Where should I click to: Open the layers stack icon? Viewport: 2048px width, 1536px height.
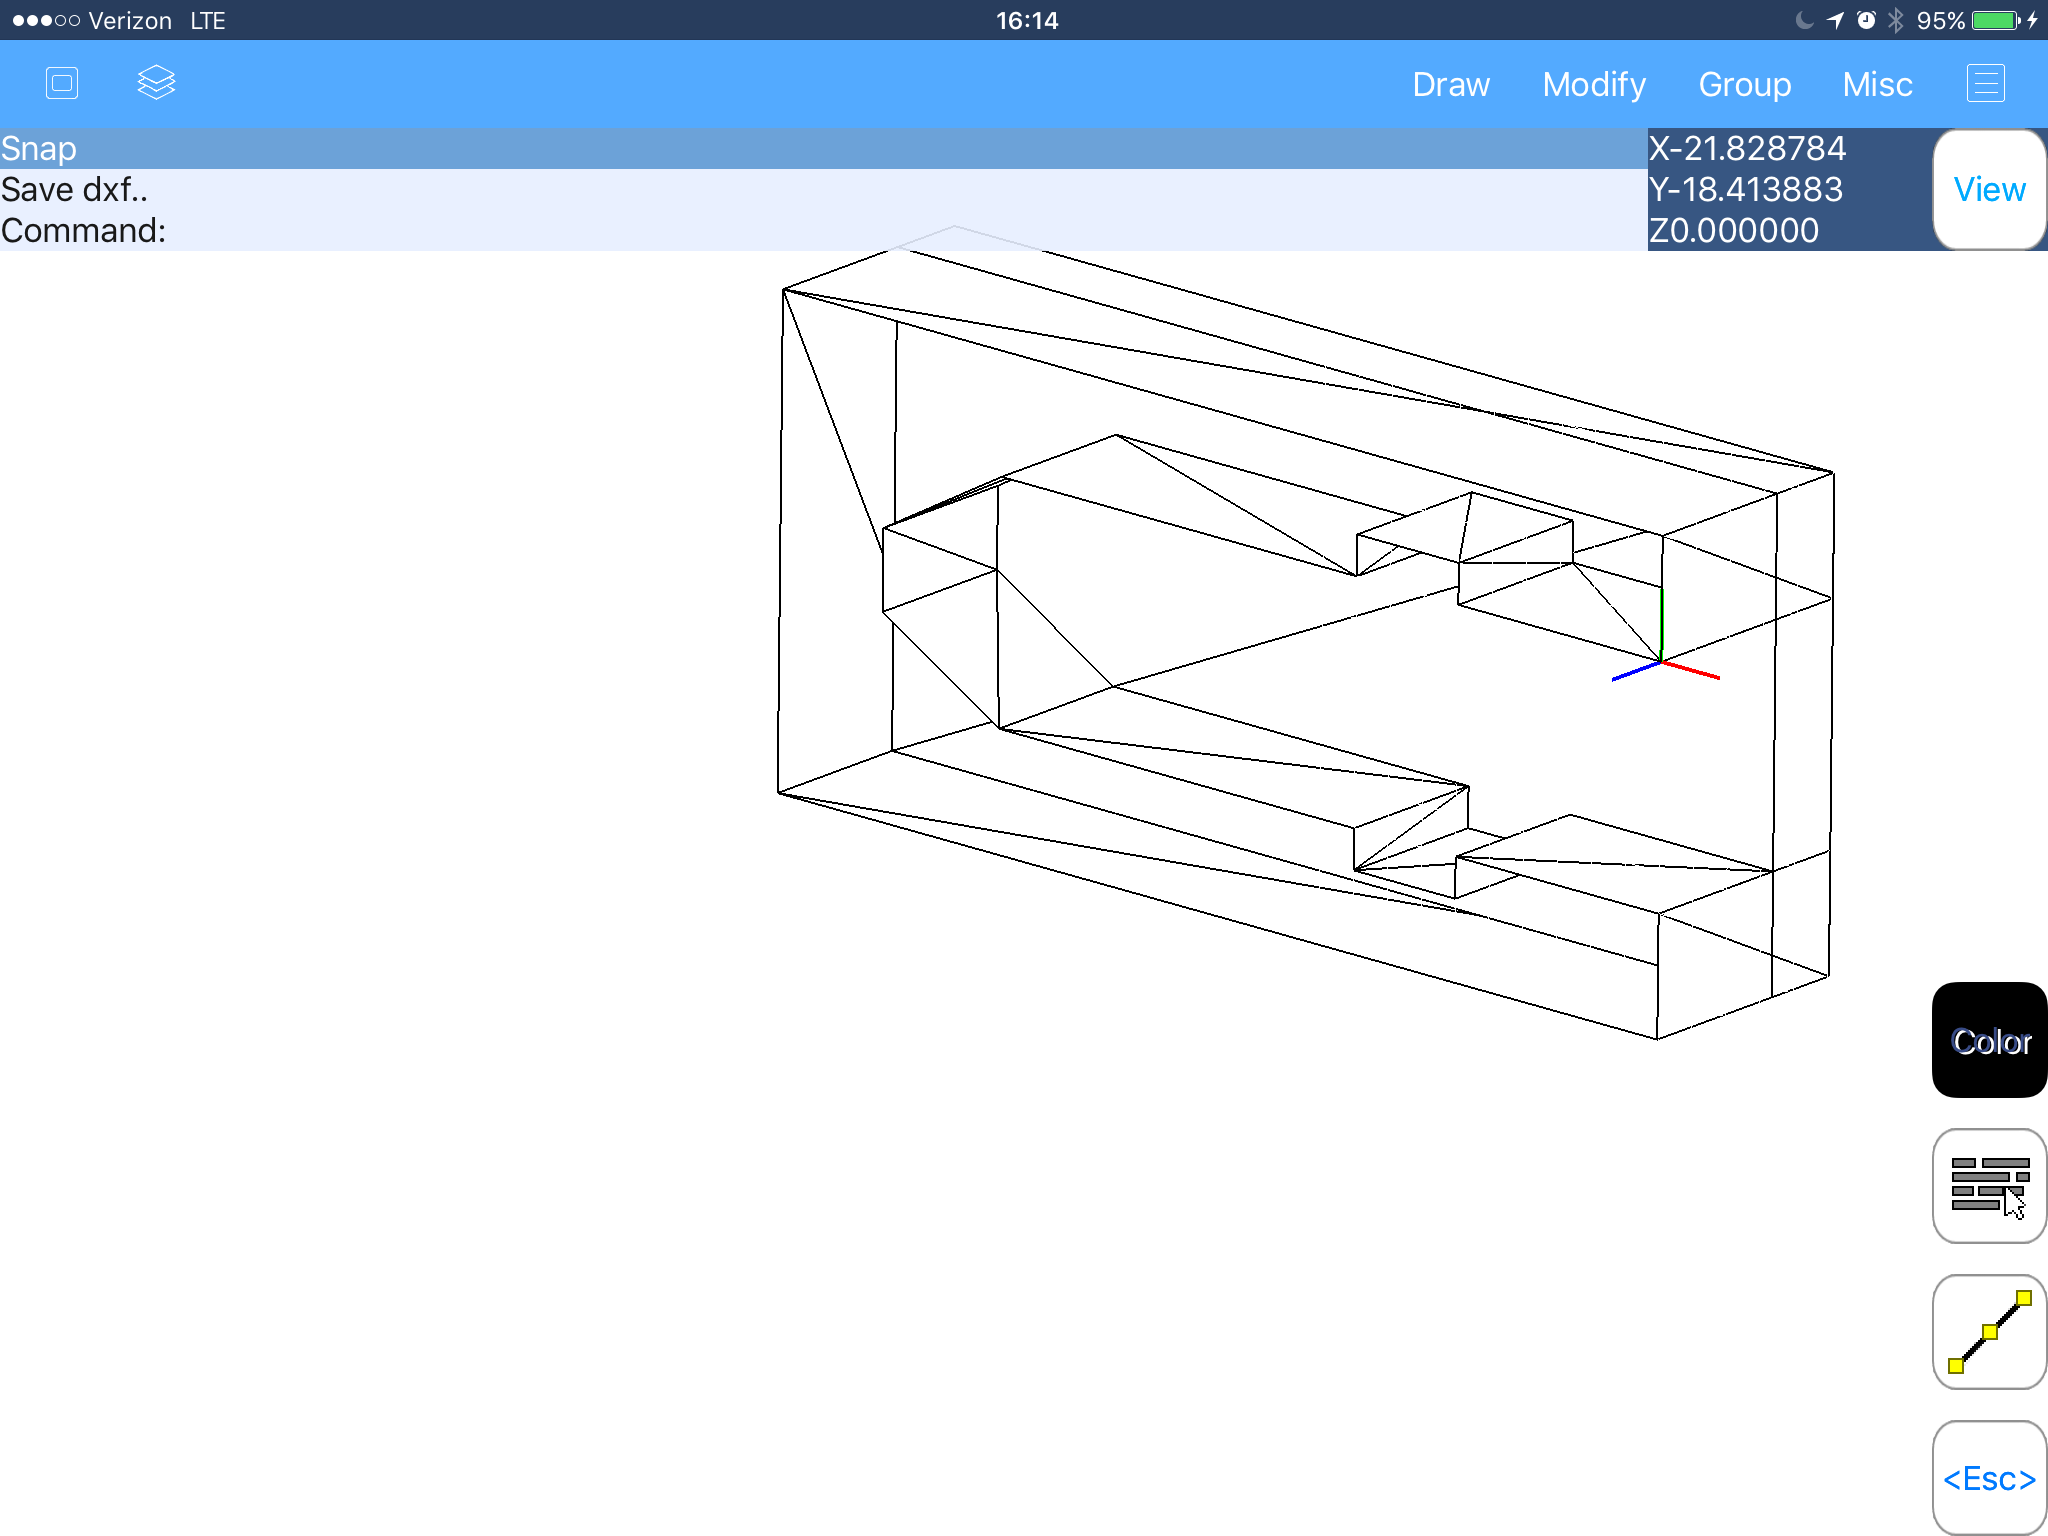156,83
